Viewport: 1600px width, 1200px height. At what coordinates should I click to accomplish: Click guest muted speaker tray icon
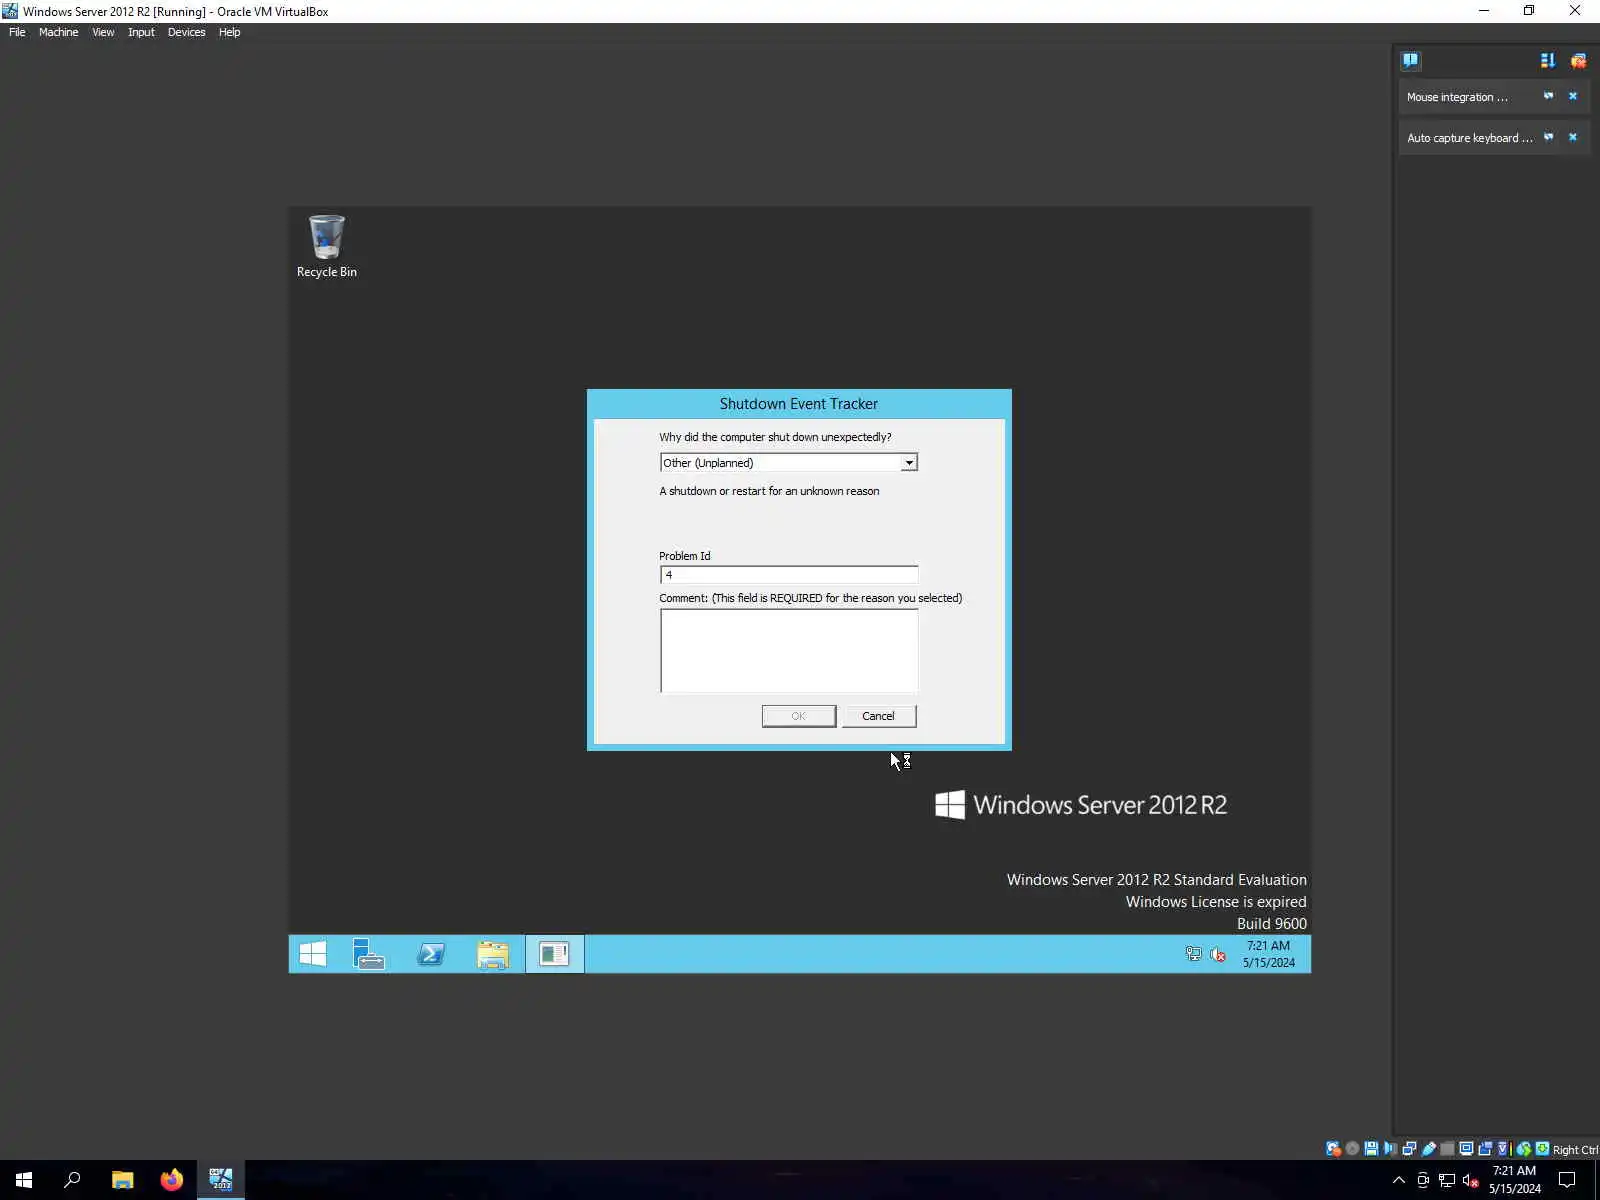tap(1218, 954)
